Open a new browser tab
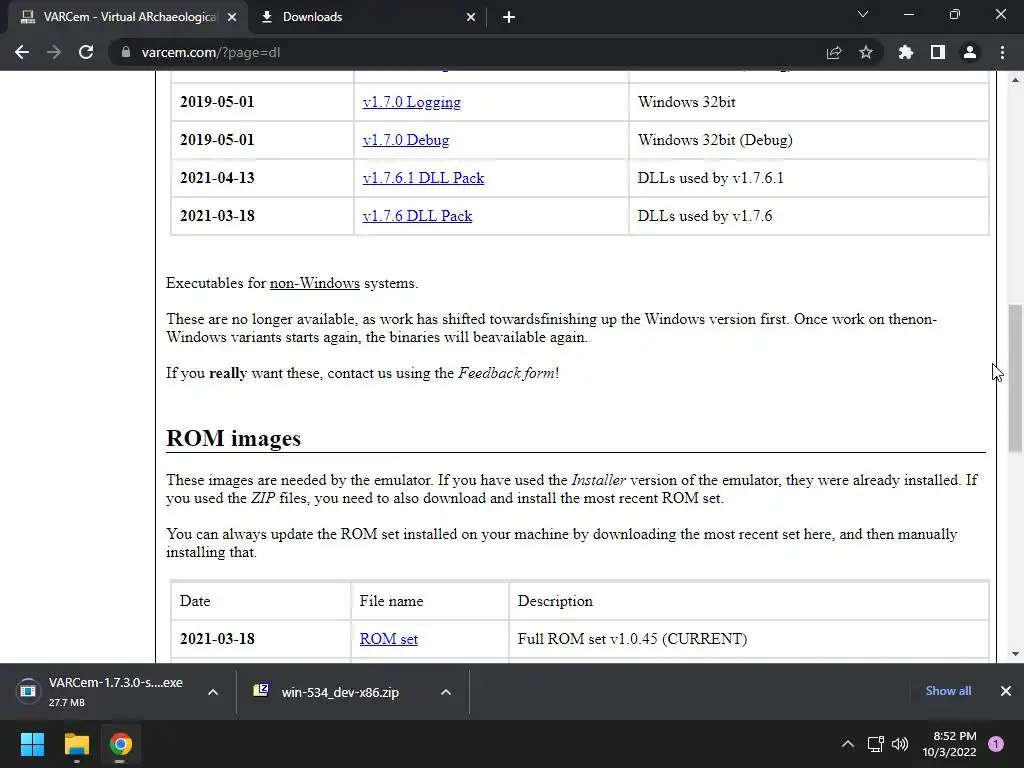 coord(509,17)
